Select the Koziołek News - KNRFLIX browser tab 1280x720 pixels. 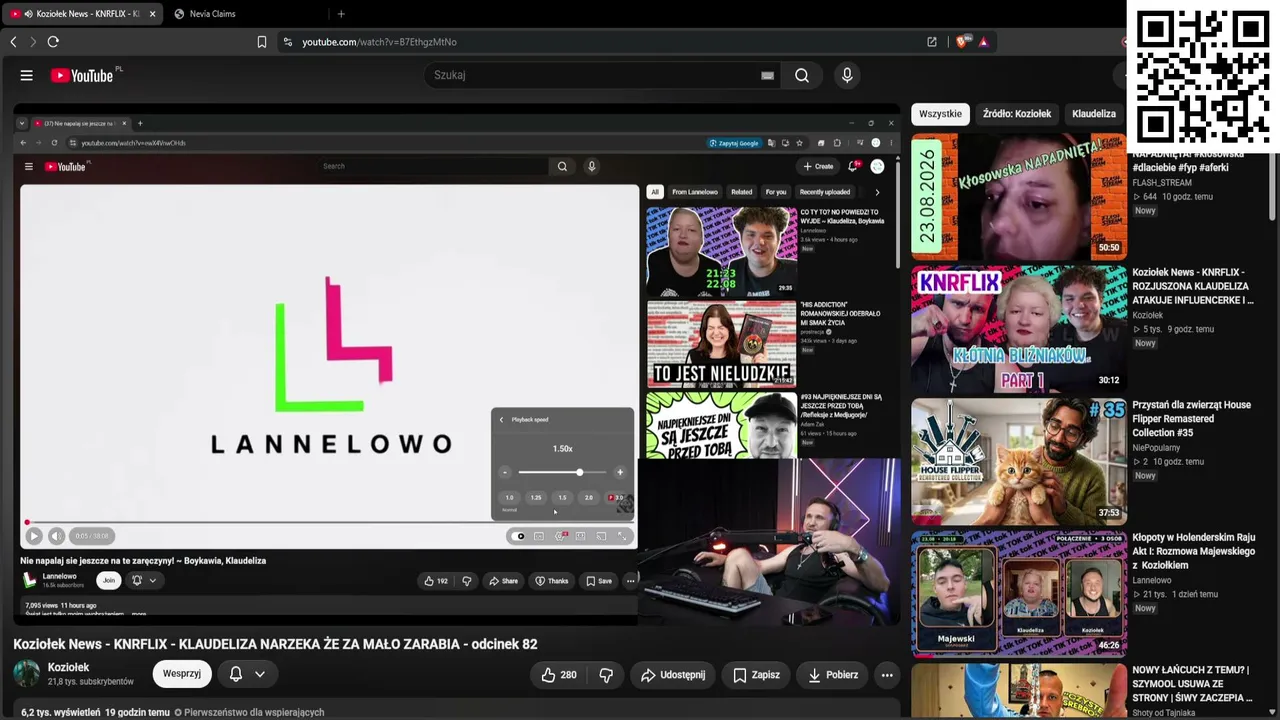82,14
